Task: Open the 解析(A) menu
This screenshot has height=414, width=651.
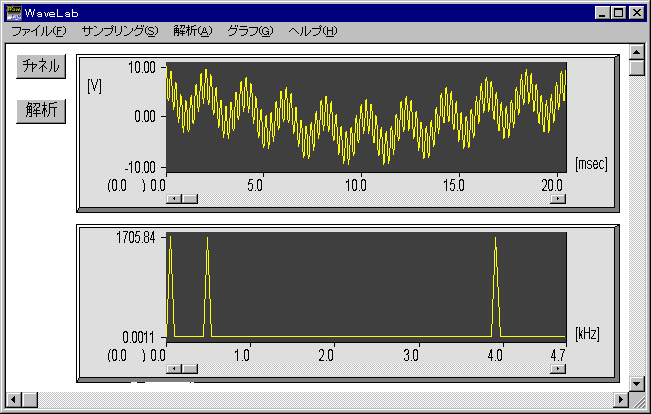Action: tap(193, 31)
